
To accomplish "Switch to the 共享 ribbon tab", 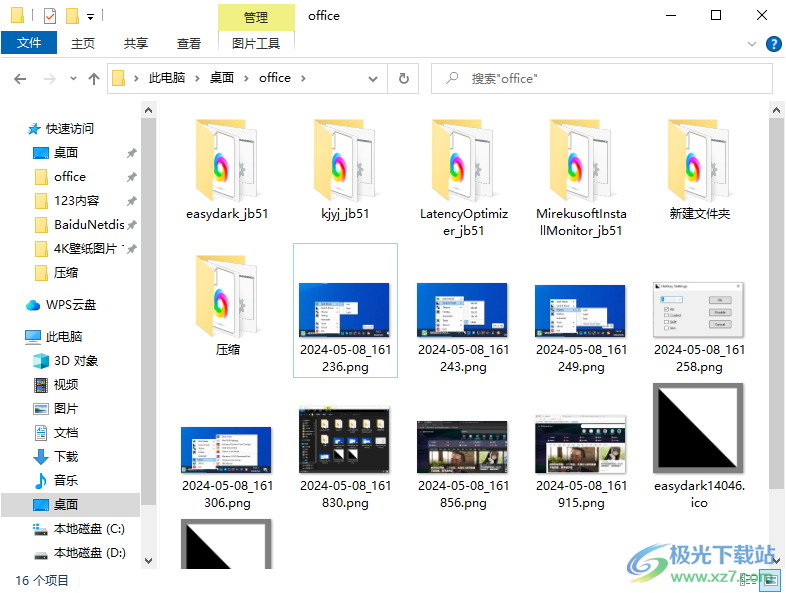I will (136, 44).
